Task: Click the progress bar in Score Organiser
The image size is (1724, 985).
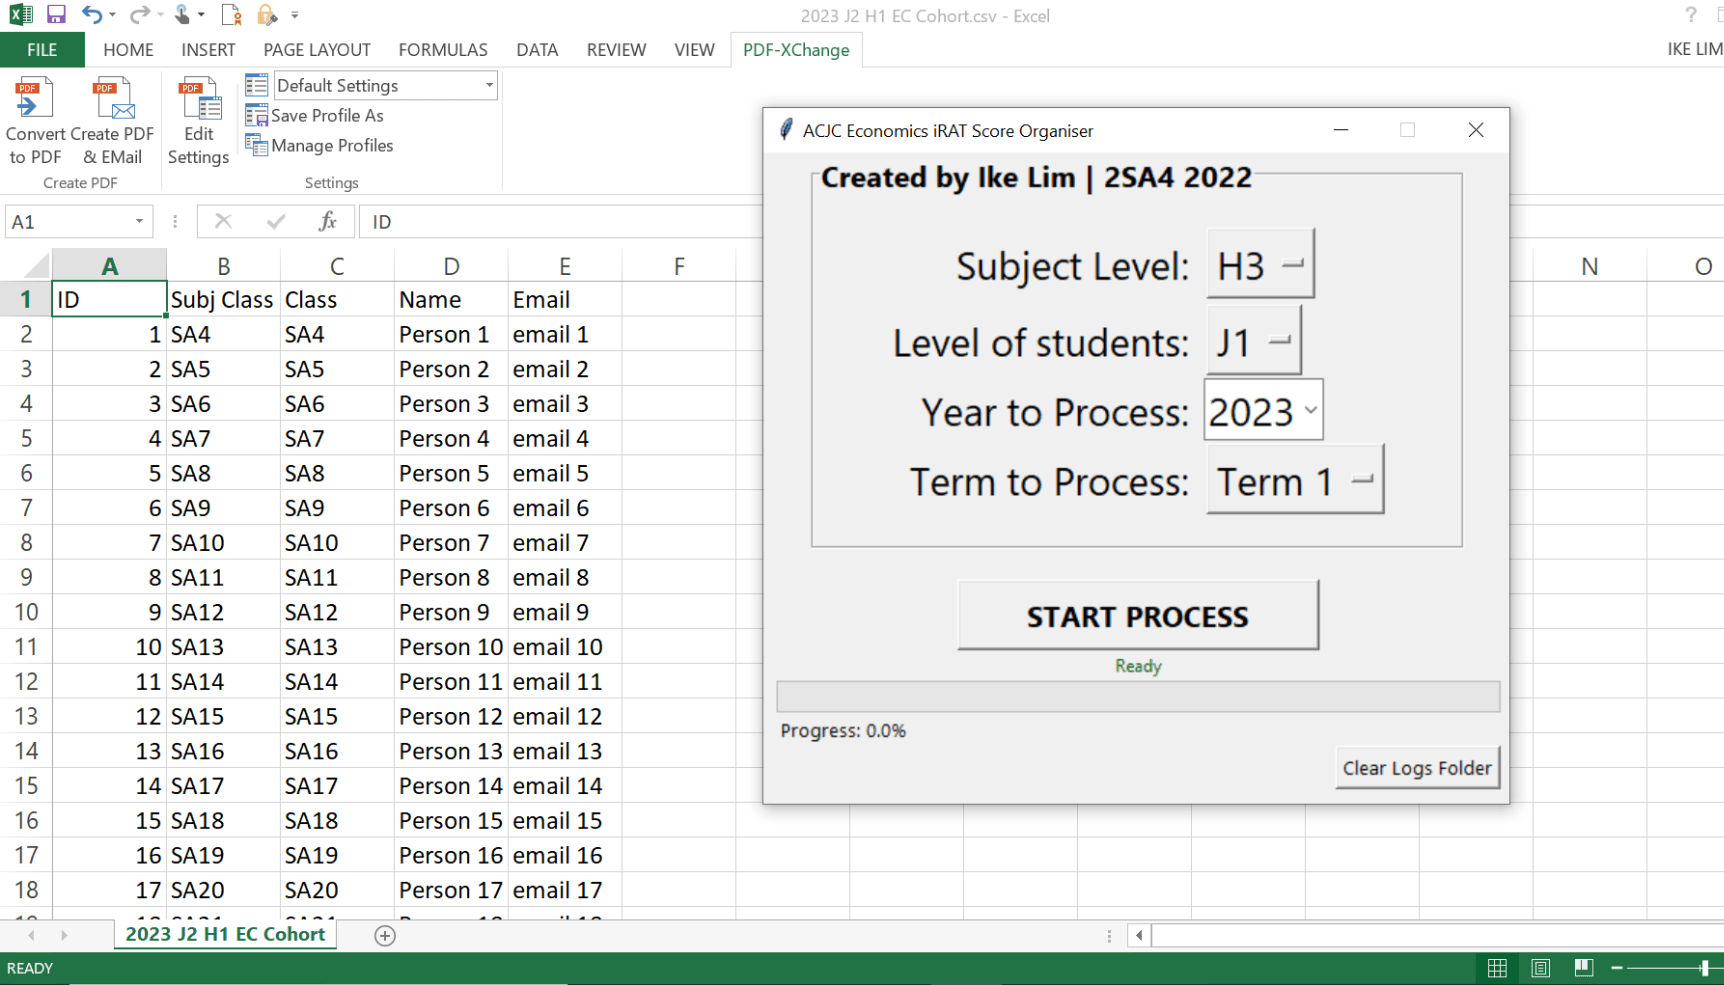Action: coord(1138,696)
